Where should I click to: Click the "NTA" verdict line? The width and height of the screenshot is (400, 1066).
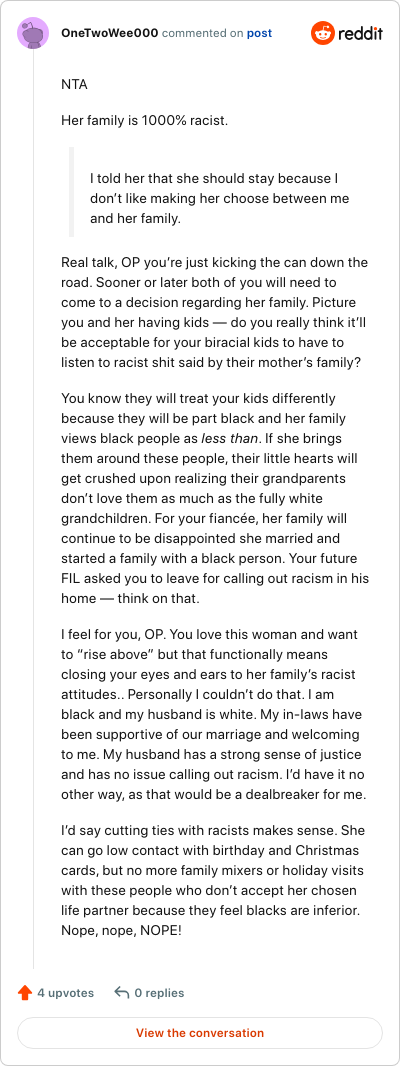pyautogui.click(x=74, y=85)
